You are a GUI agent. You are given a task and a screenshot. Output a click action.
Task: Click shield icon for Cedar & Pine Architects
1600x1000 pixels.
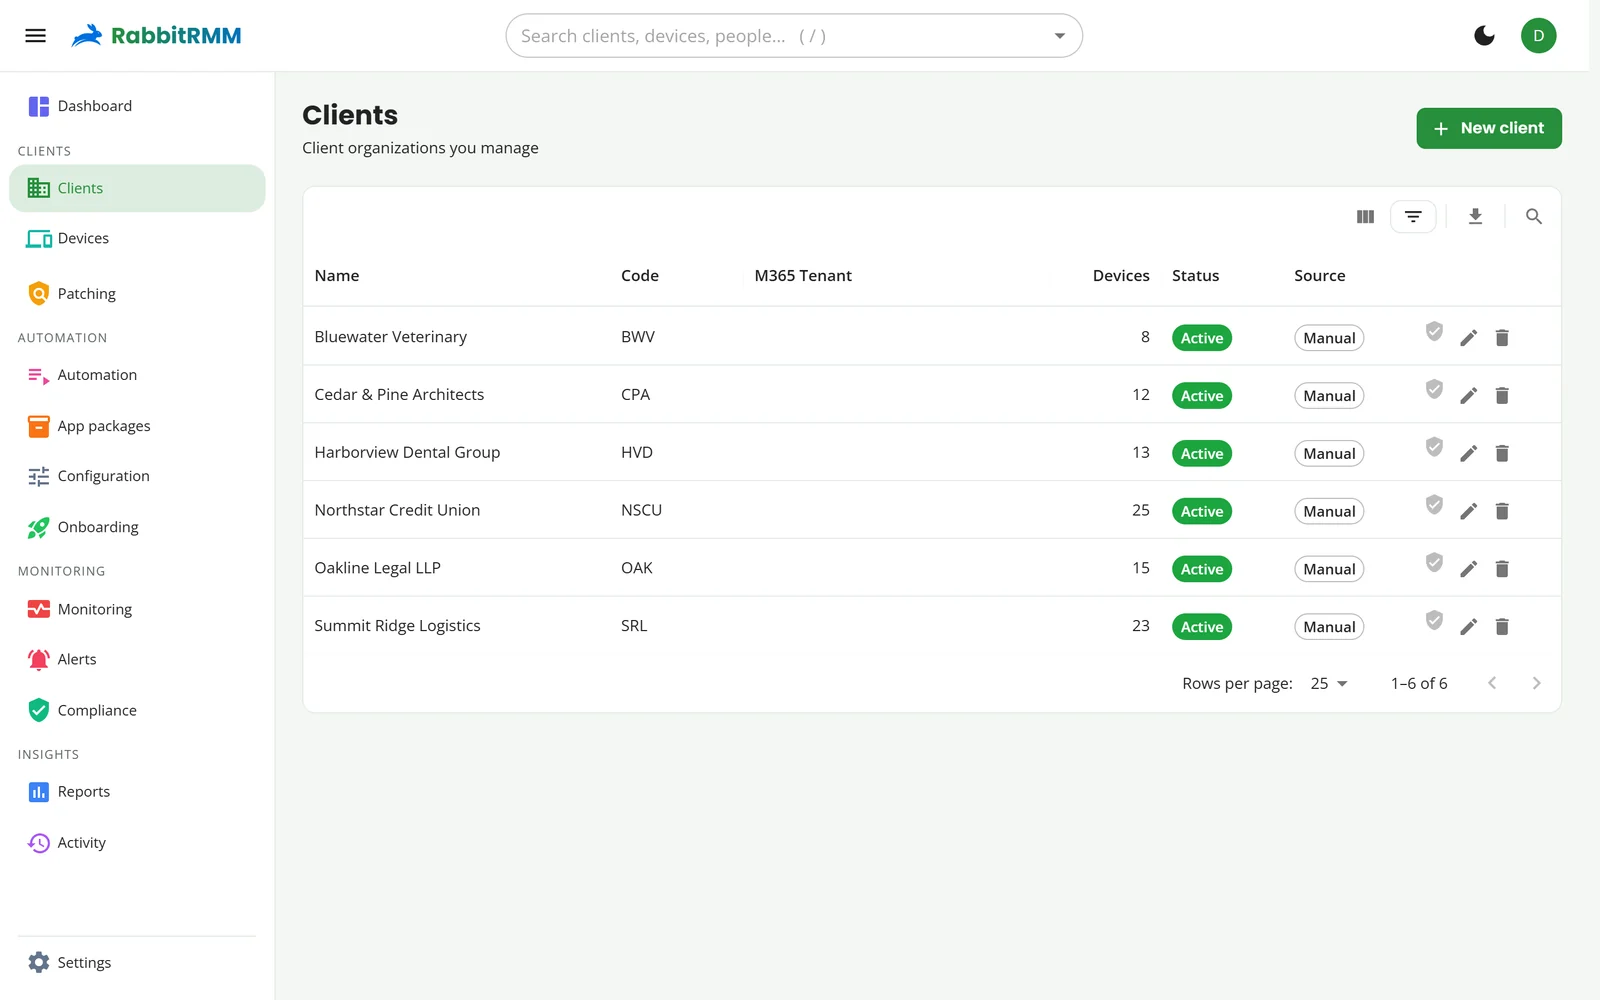coord(1434,389)
